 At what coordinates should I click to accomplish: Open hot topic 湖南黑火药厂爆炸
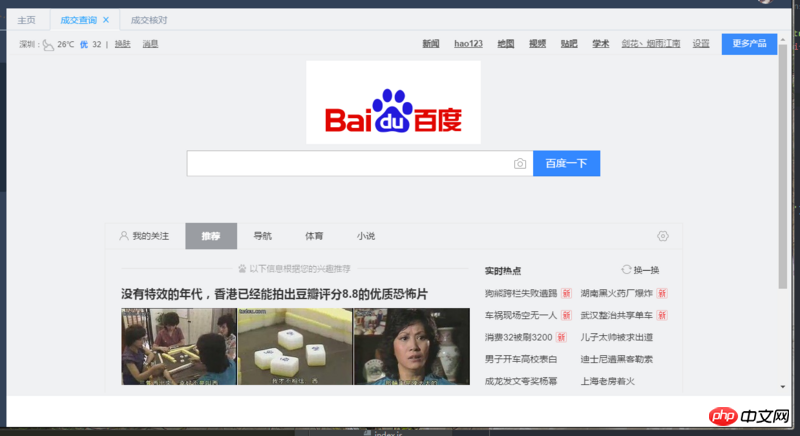click(616, 293)
